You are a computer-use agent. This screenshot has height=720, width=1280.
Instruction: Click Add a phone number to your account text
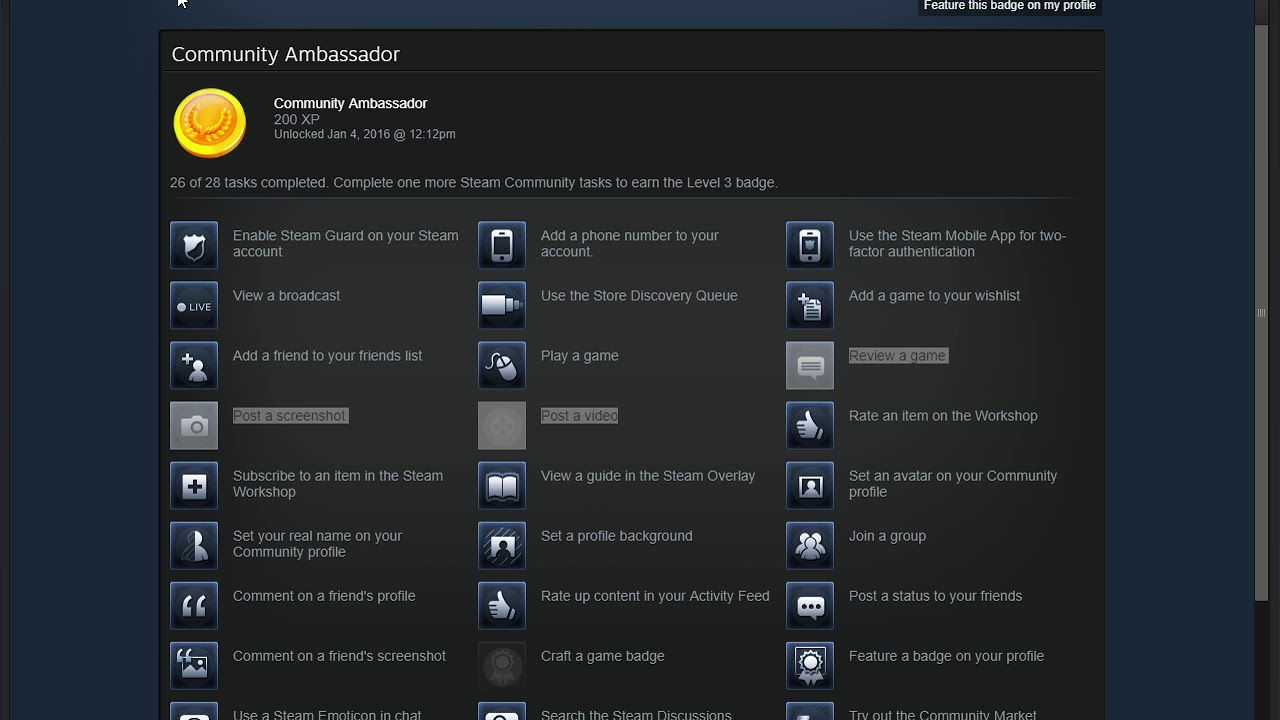(x=630, y=244)
